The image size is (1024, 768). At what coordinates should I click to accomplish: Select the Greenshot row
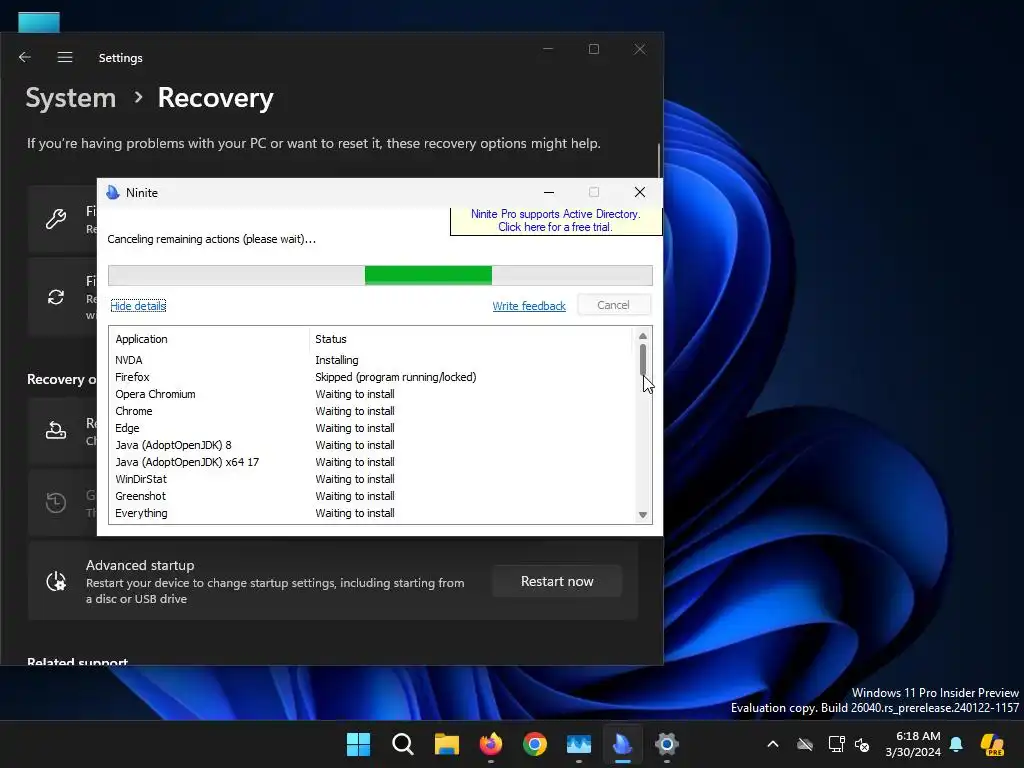click(372, 496)
